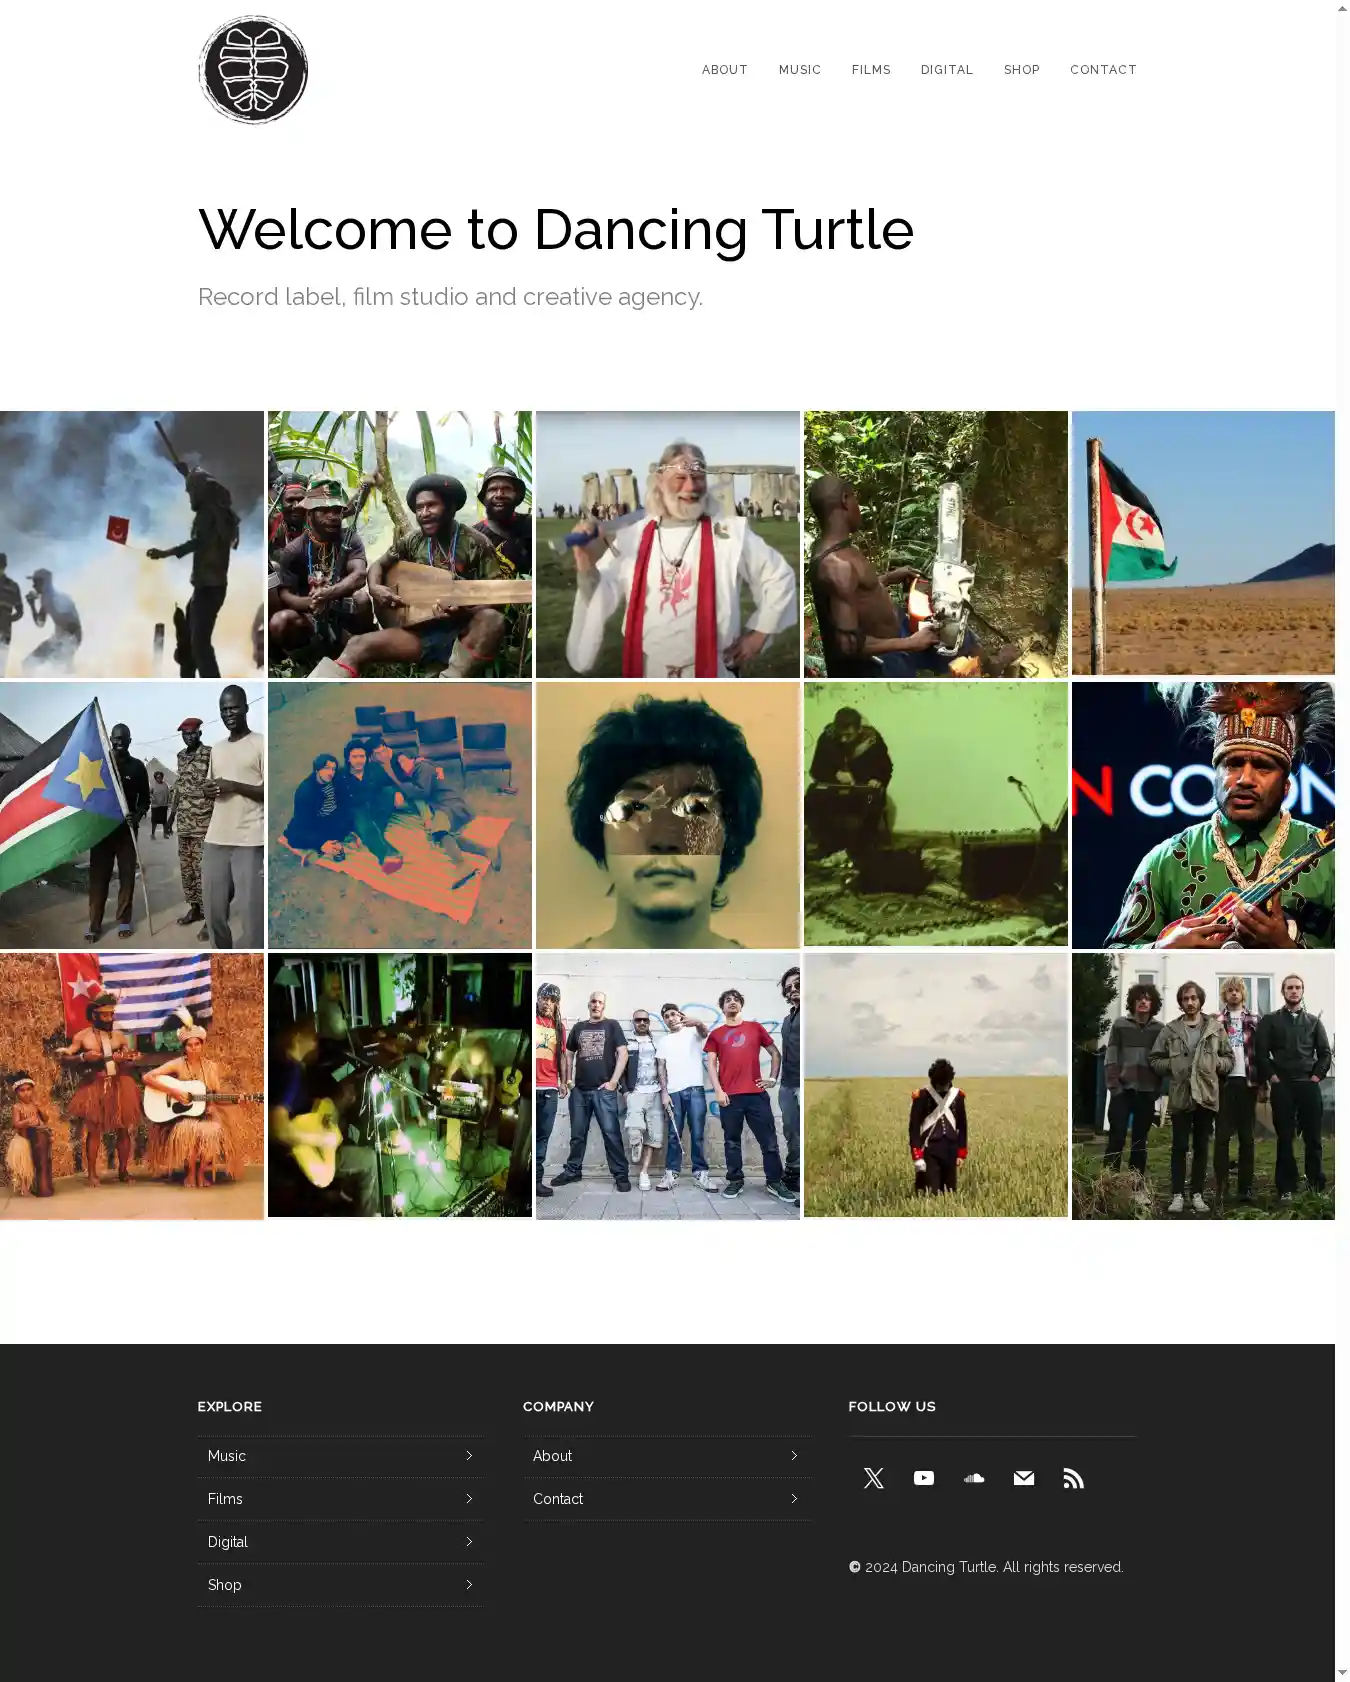Open the Stonehenge druid photo thumbnail
Screen dimensions: 1350x1682
click(668, 544)
